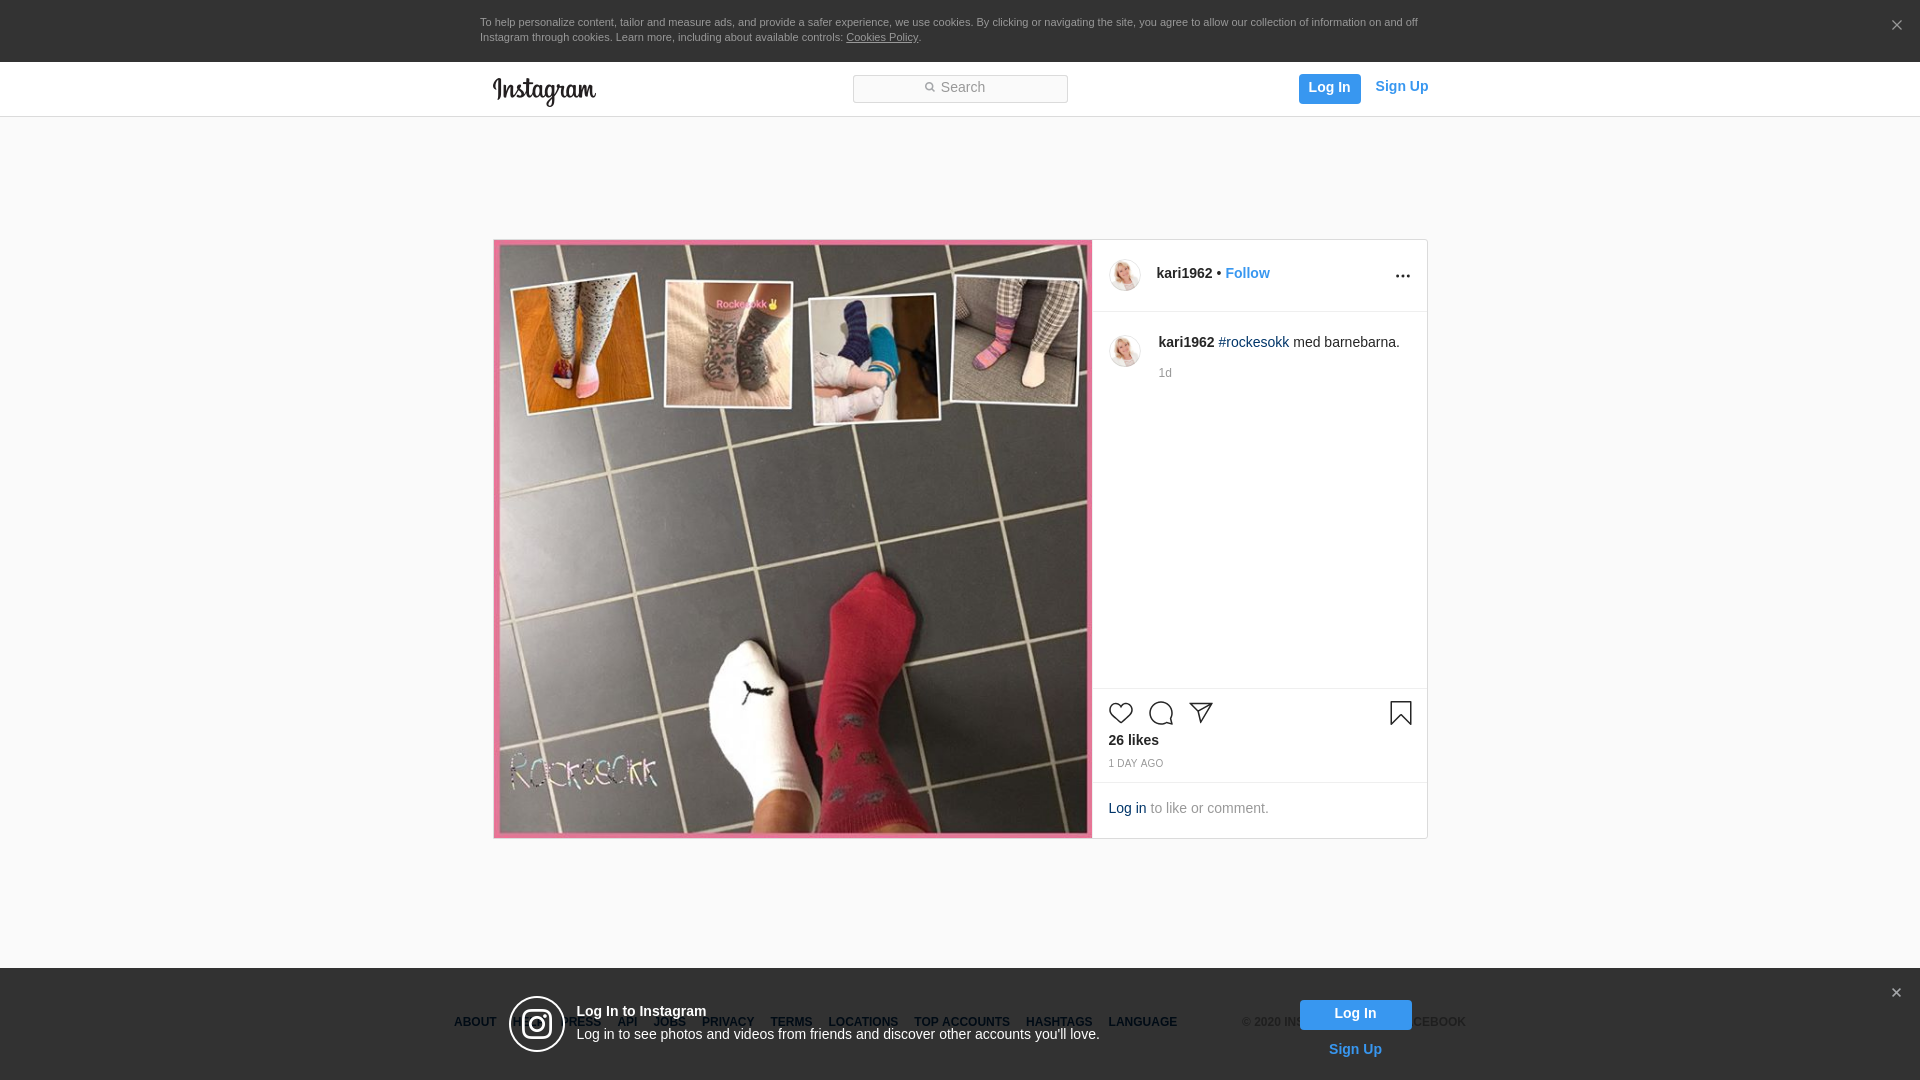Screen dimensions: 1920x1080
Task: Click the Instagram logo in header
Action: point(544,91)
